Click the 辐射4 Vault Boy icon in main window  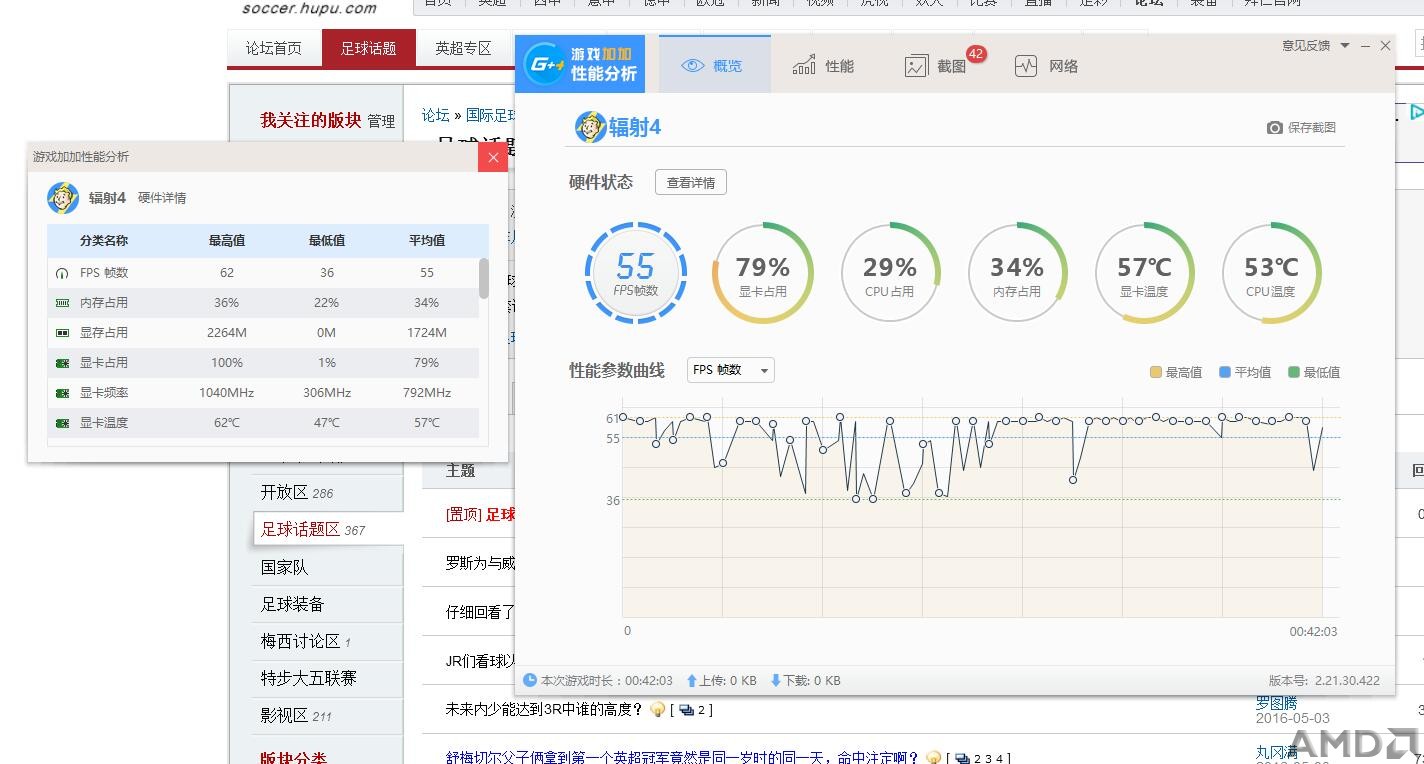(x=590, y=127)
